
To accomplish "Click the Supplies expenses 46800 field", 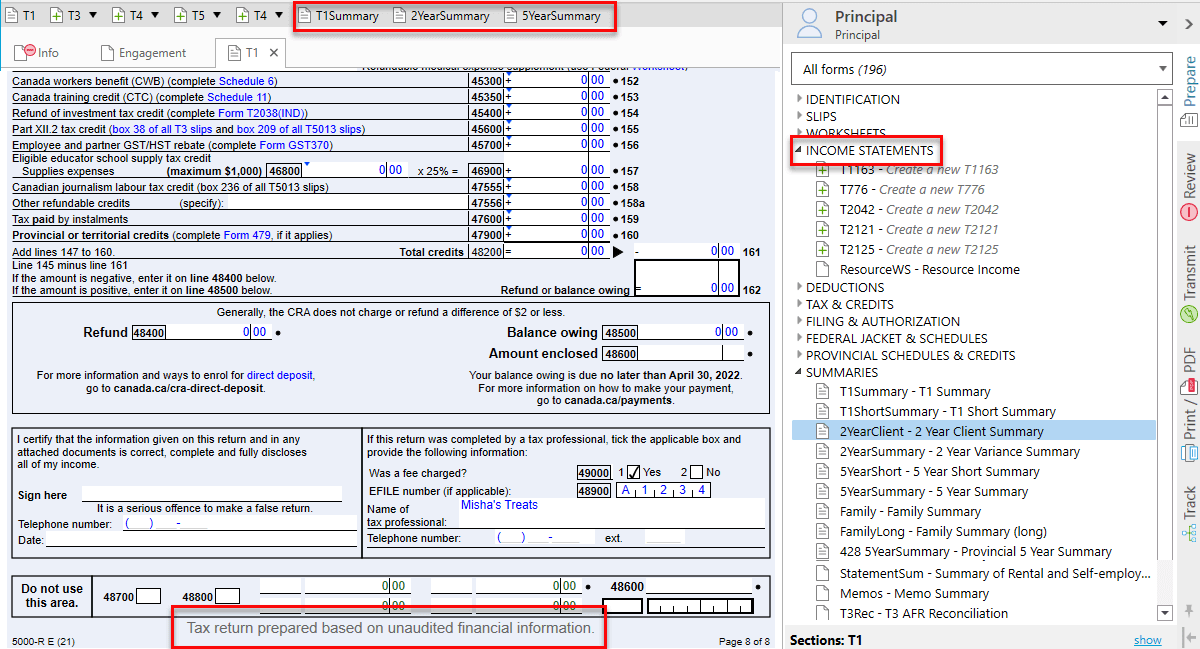I will [354, 171].
